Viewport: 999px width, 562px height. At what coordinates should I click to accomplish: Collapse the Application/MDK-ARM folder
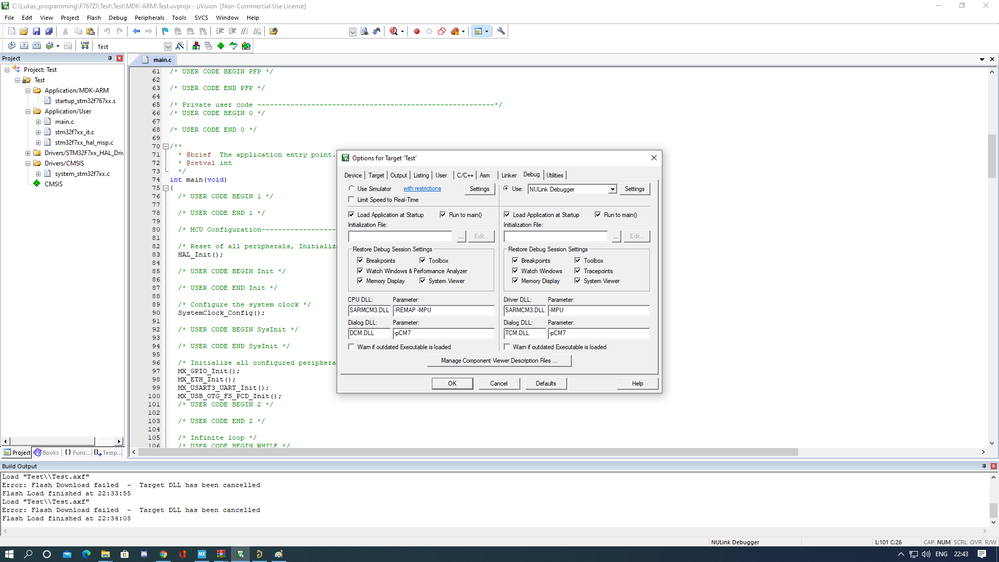[x=28, y=90]
